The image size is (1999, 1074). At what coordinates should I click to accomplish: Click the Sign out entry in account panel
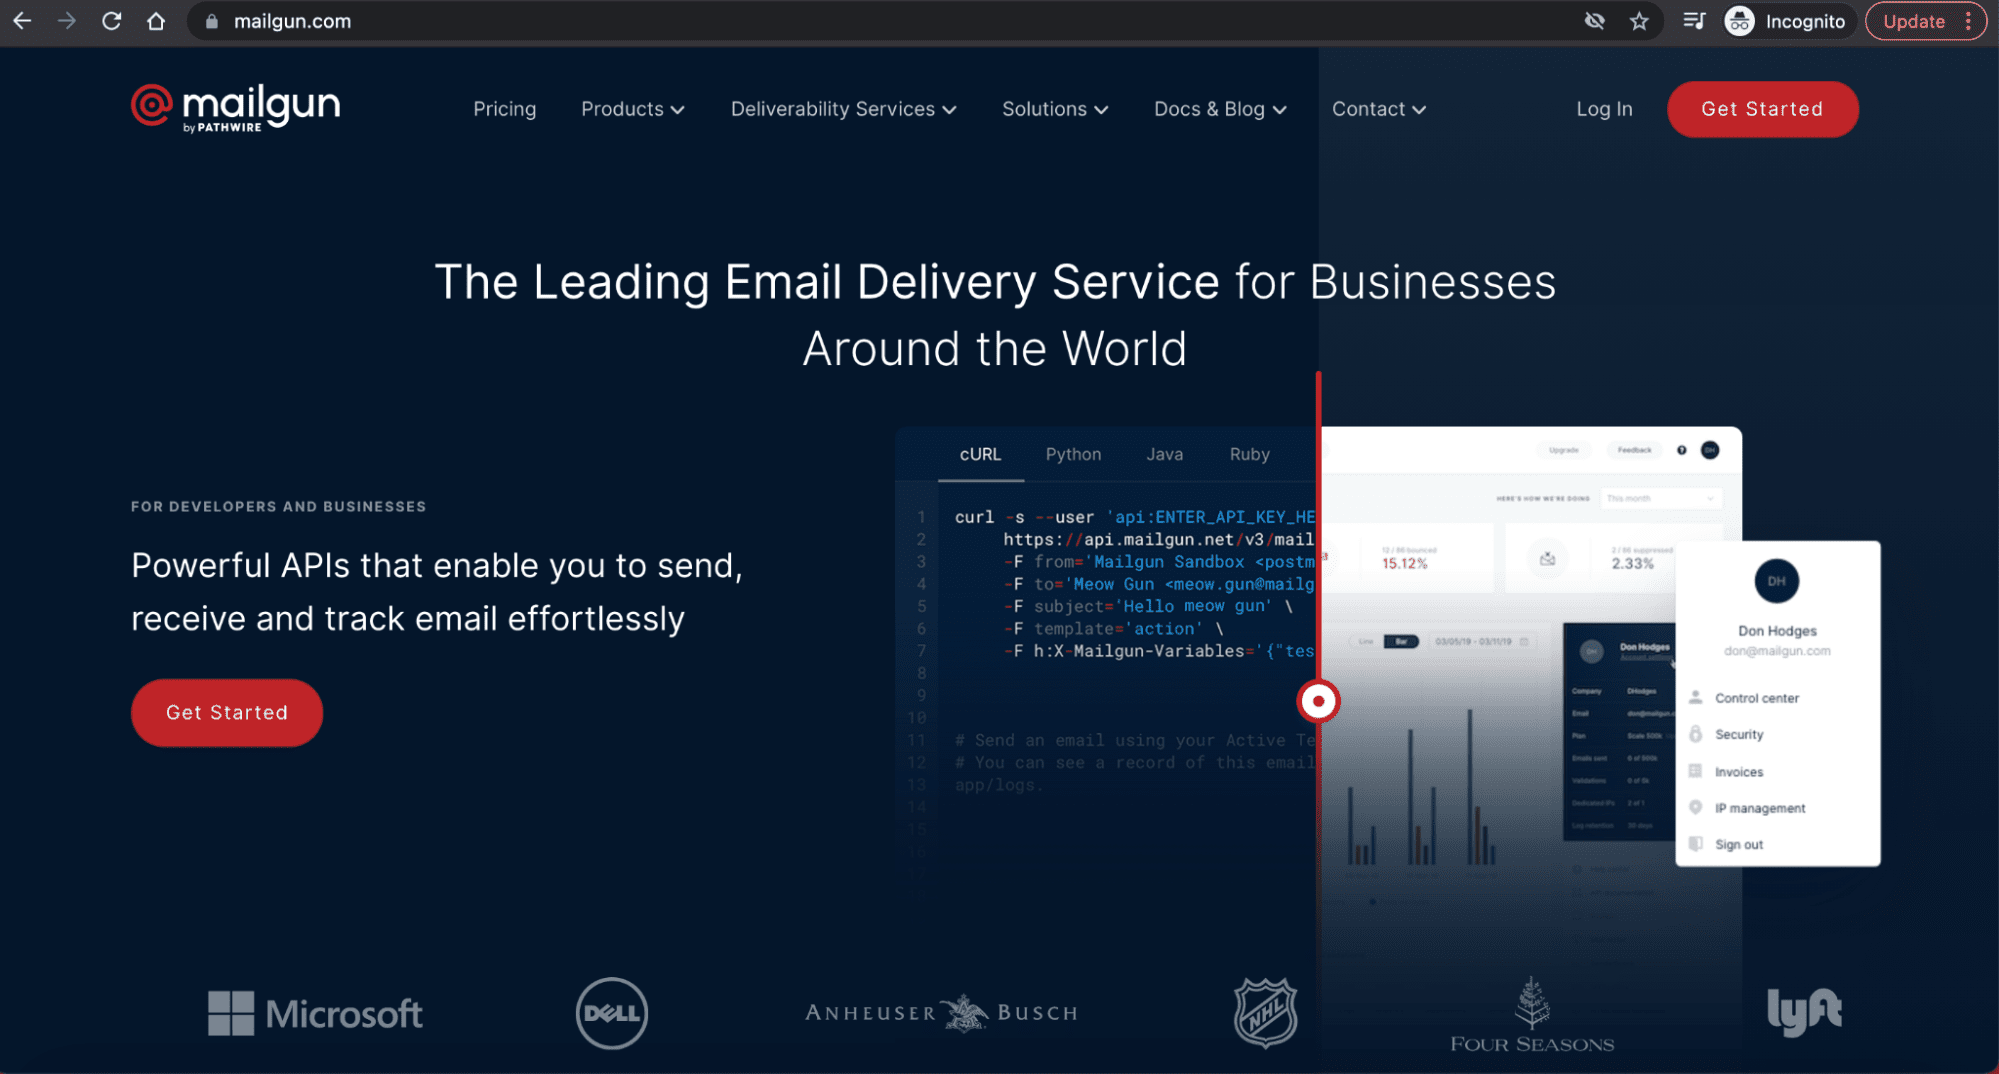1740,843
